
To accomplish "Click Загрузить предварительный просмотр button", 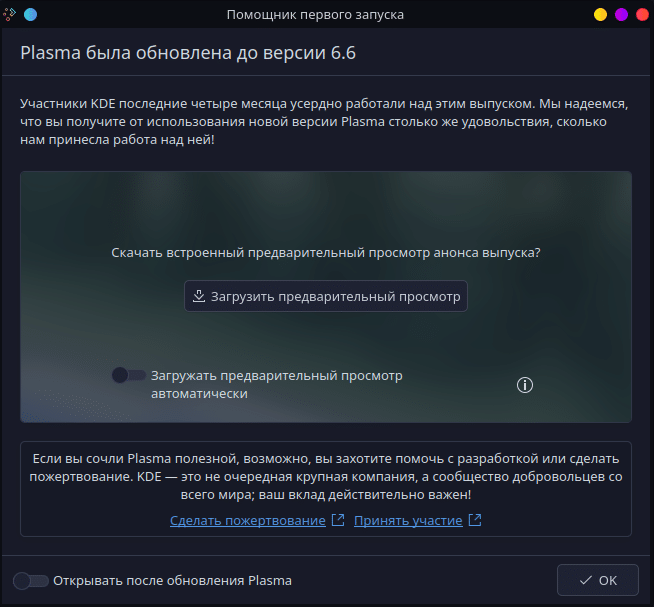I will (326, 296).
